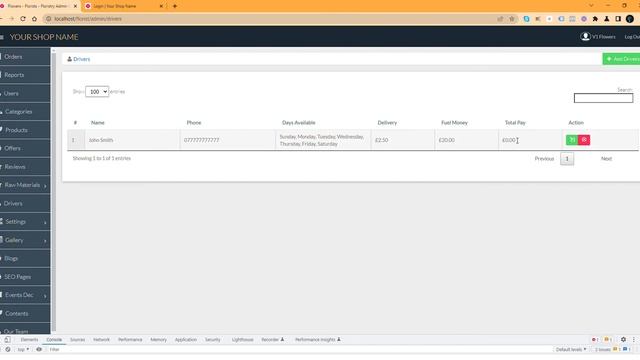Viewport: 640px width, 360px height.
Task: Click the Chrome Labs flask icon
Action: click(x=607, y=19)
